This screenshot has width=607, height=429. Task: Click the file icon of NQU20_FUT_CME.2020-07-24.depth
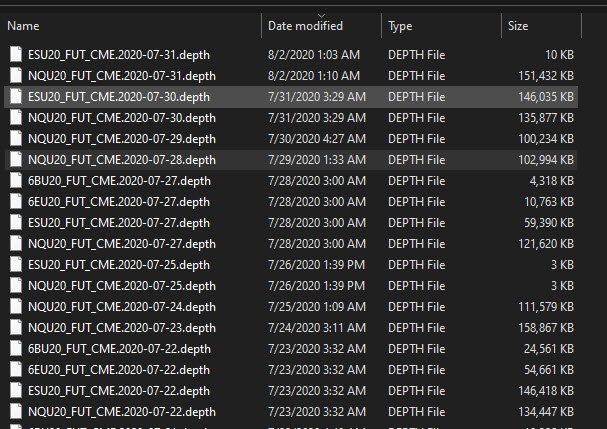click(15, 306)
